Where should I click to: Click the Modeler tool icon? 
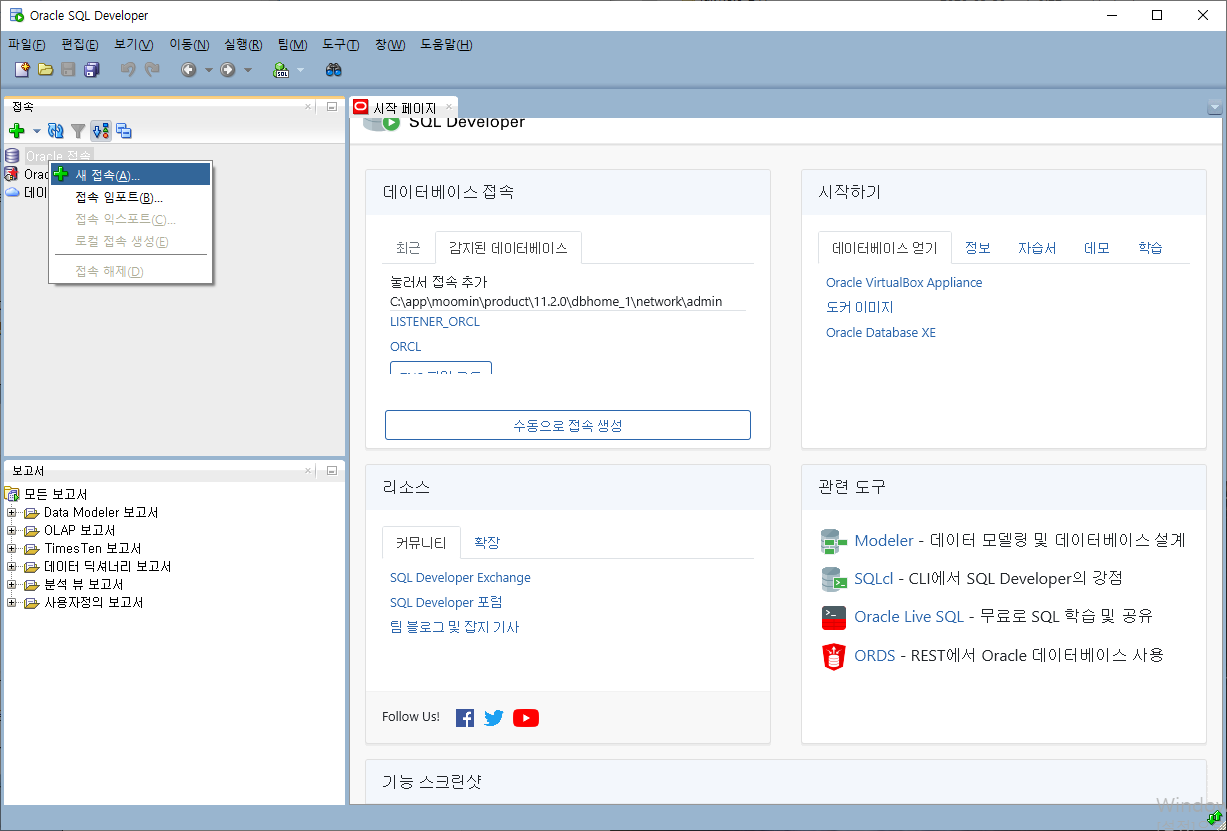click(833, 541)
